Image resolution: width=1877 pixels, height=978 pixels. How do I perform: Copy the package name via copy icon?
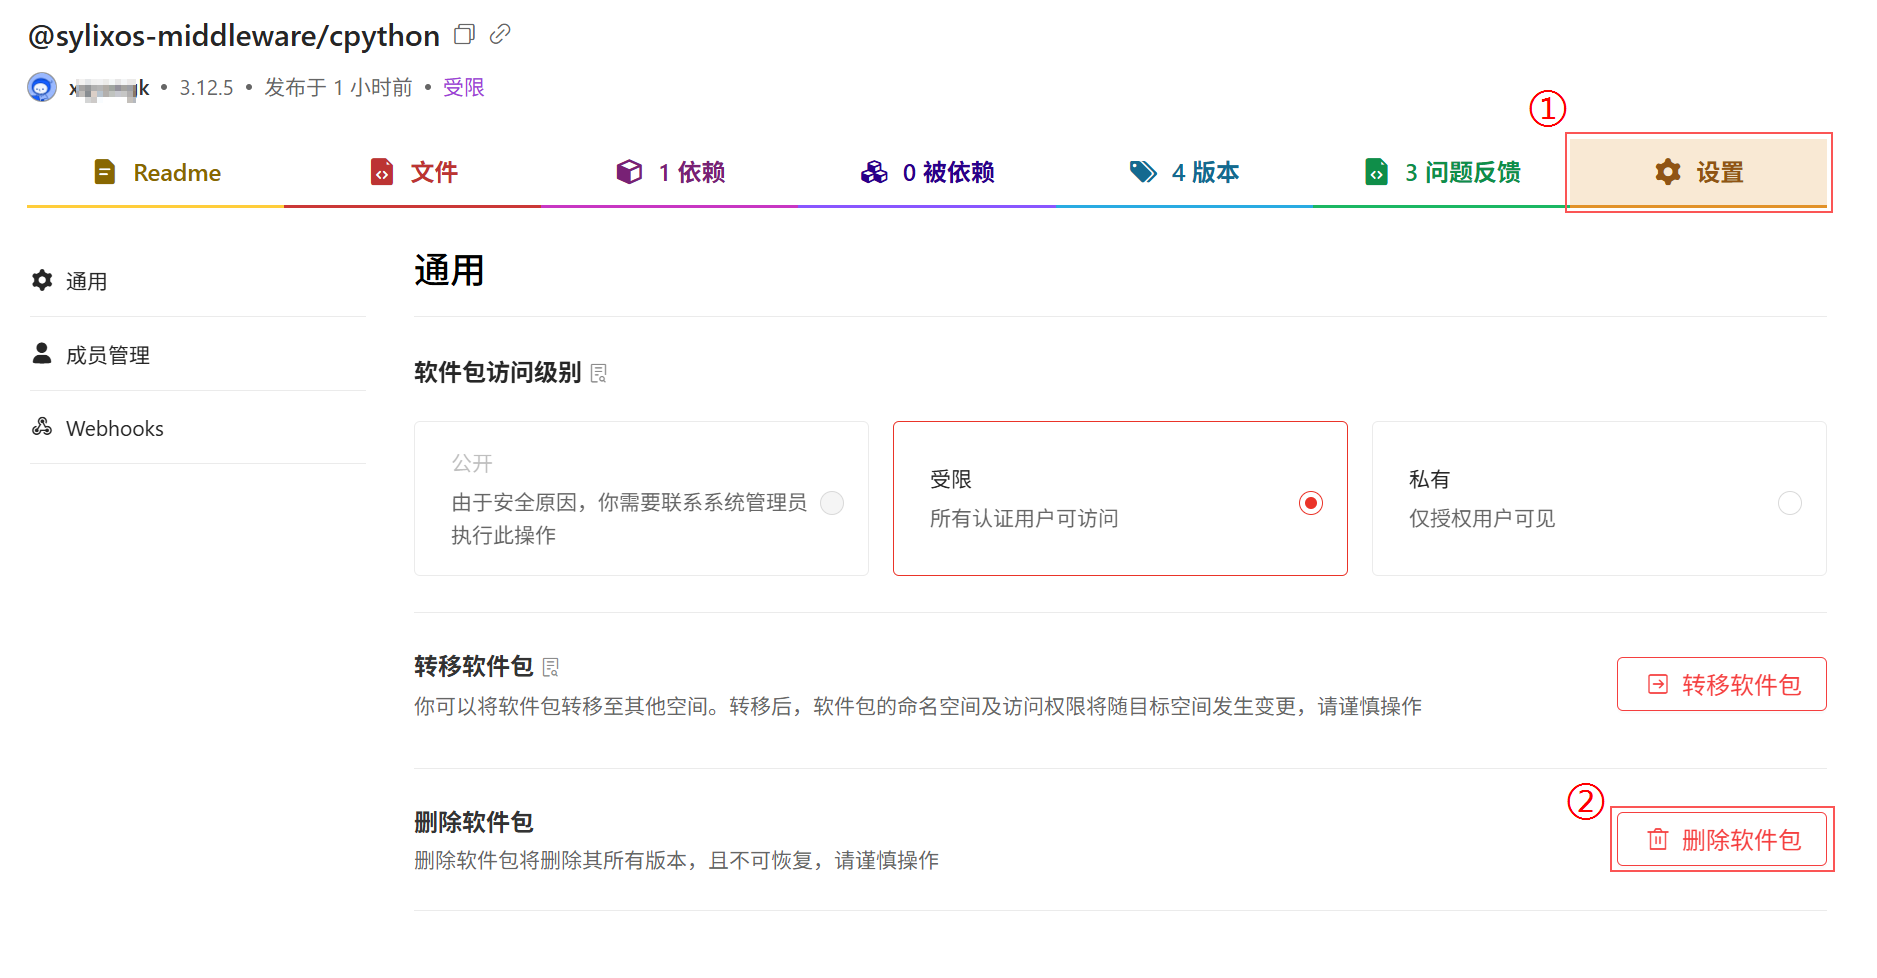pos(464,35)
